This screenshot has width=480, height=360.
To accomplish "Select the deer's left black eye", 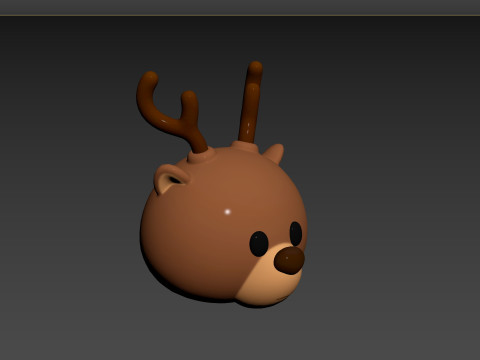I will (259, 244).
